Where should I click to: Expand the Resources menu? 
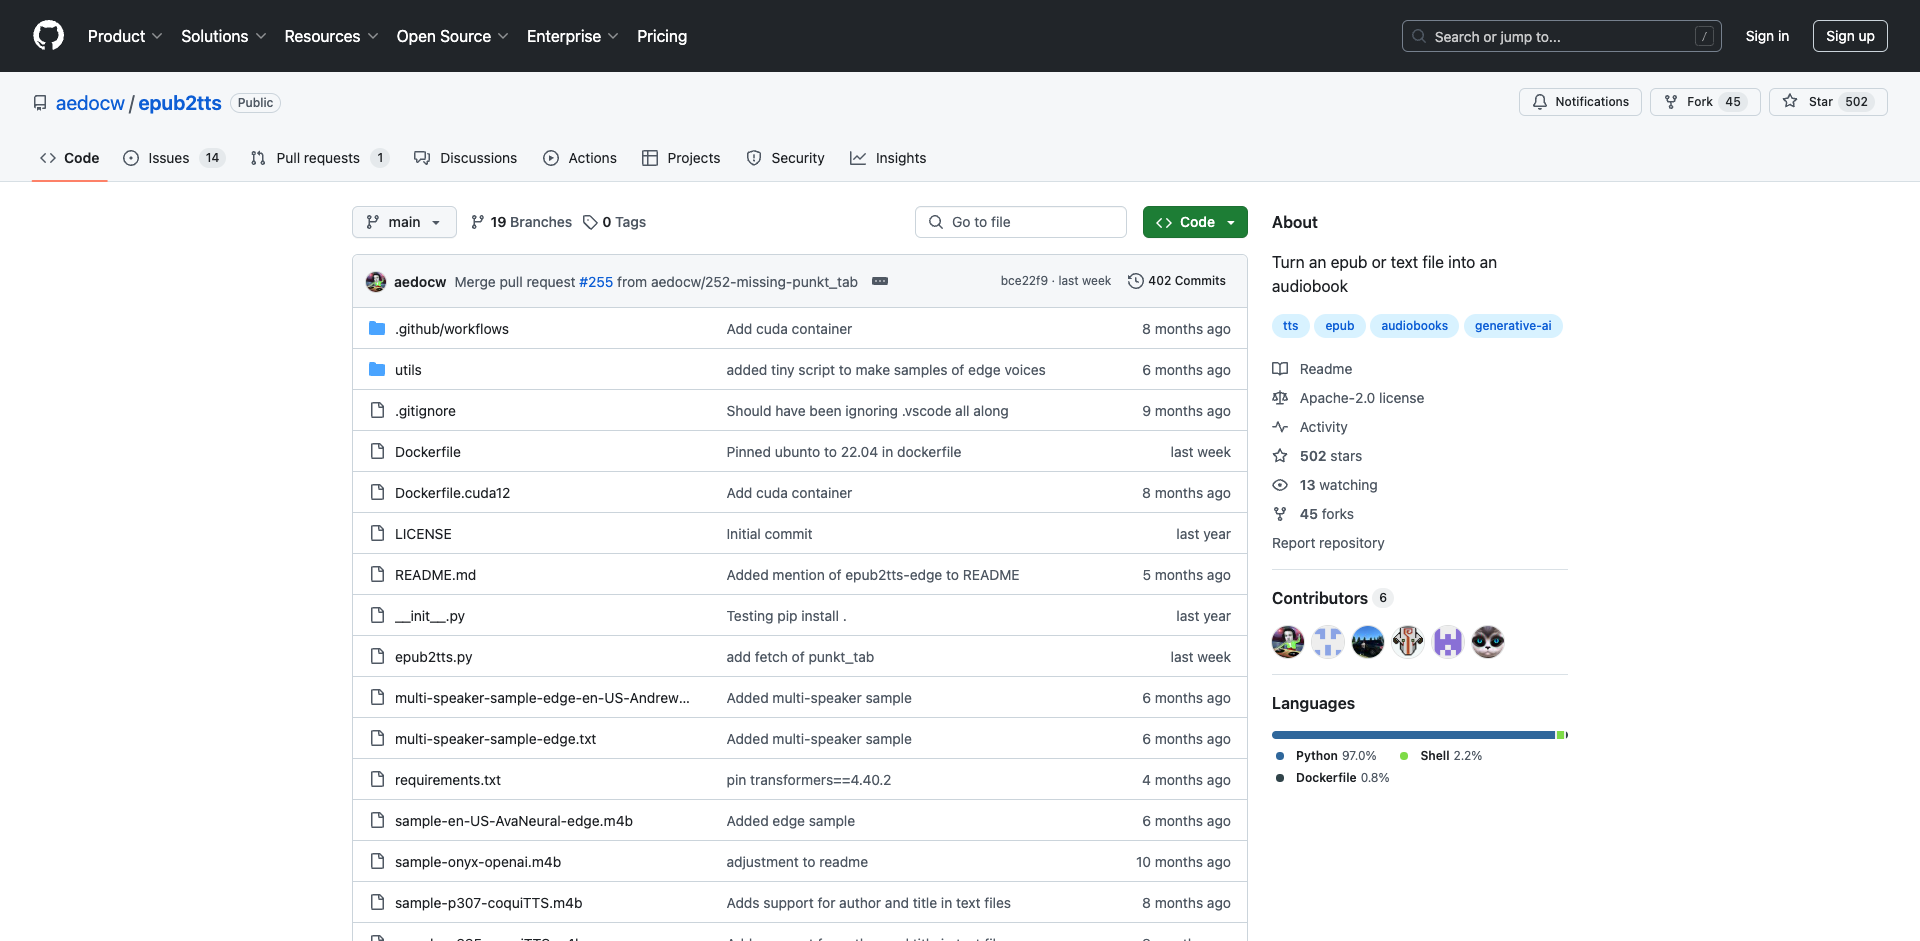pyautogui.click(x=331, y=36)
